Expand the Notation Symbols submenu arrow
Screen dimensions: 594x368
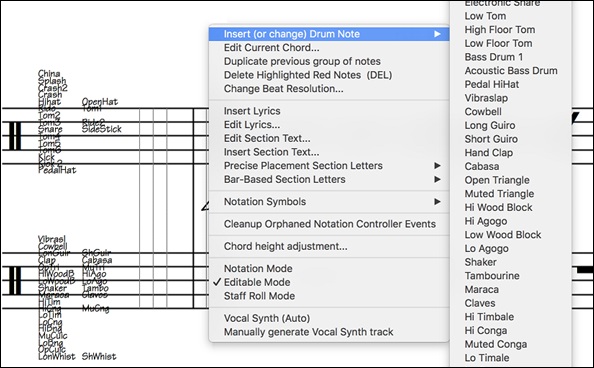coord(437,202)
